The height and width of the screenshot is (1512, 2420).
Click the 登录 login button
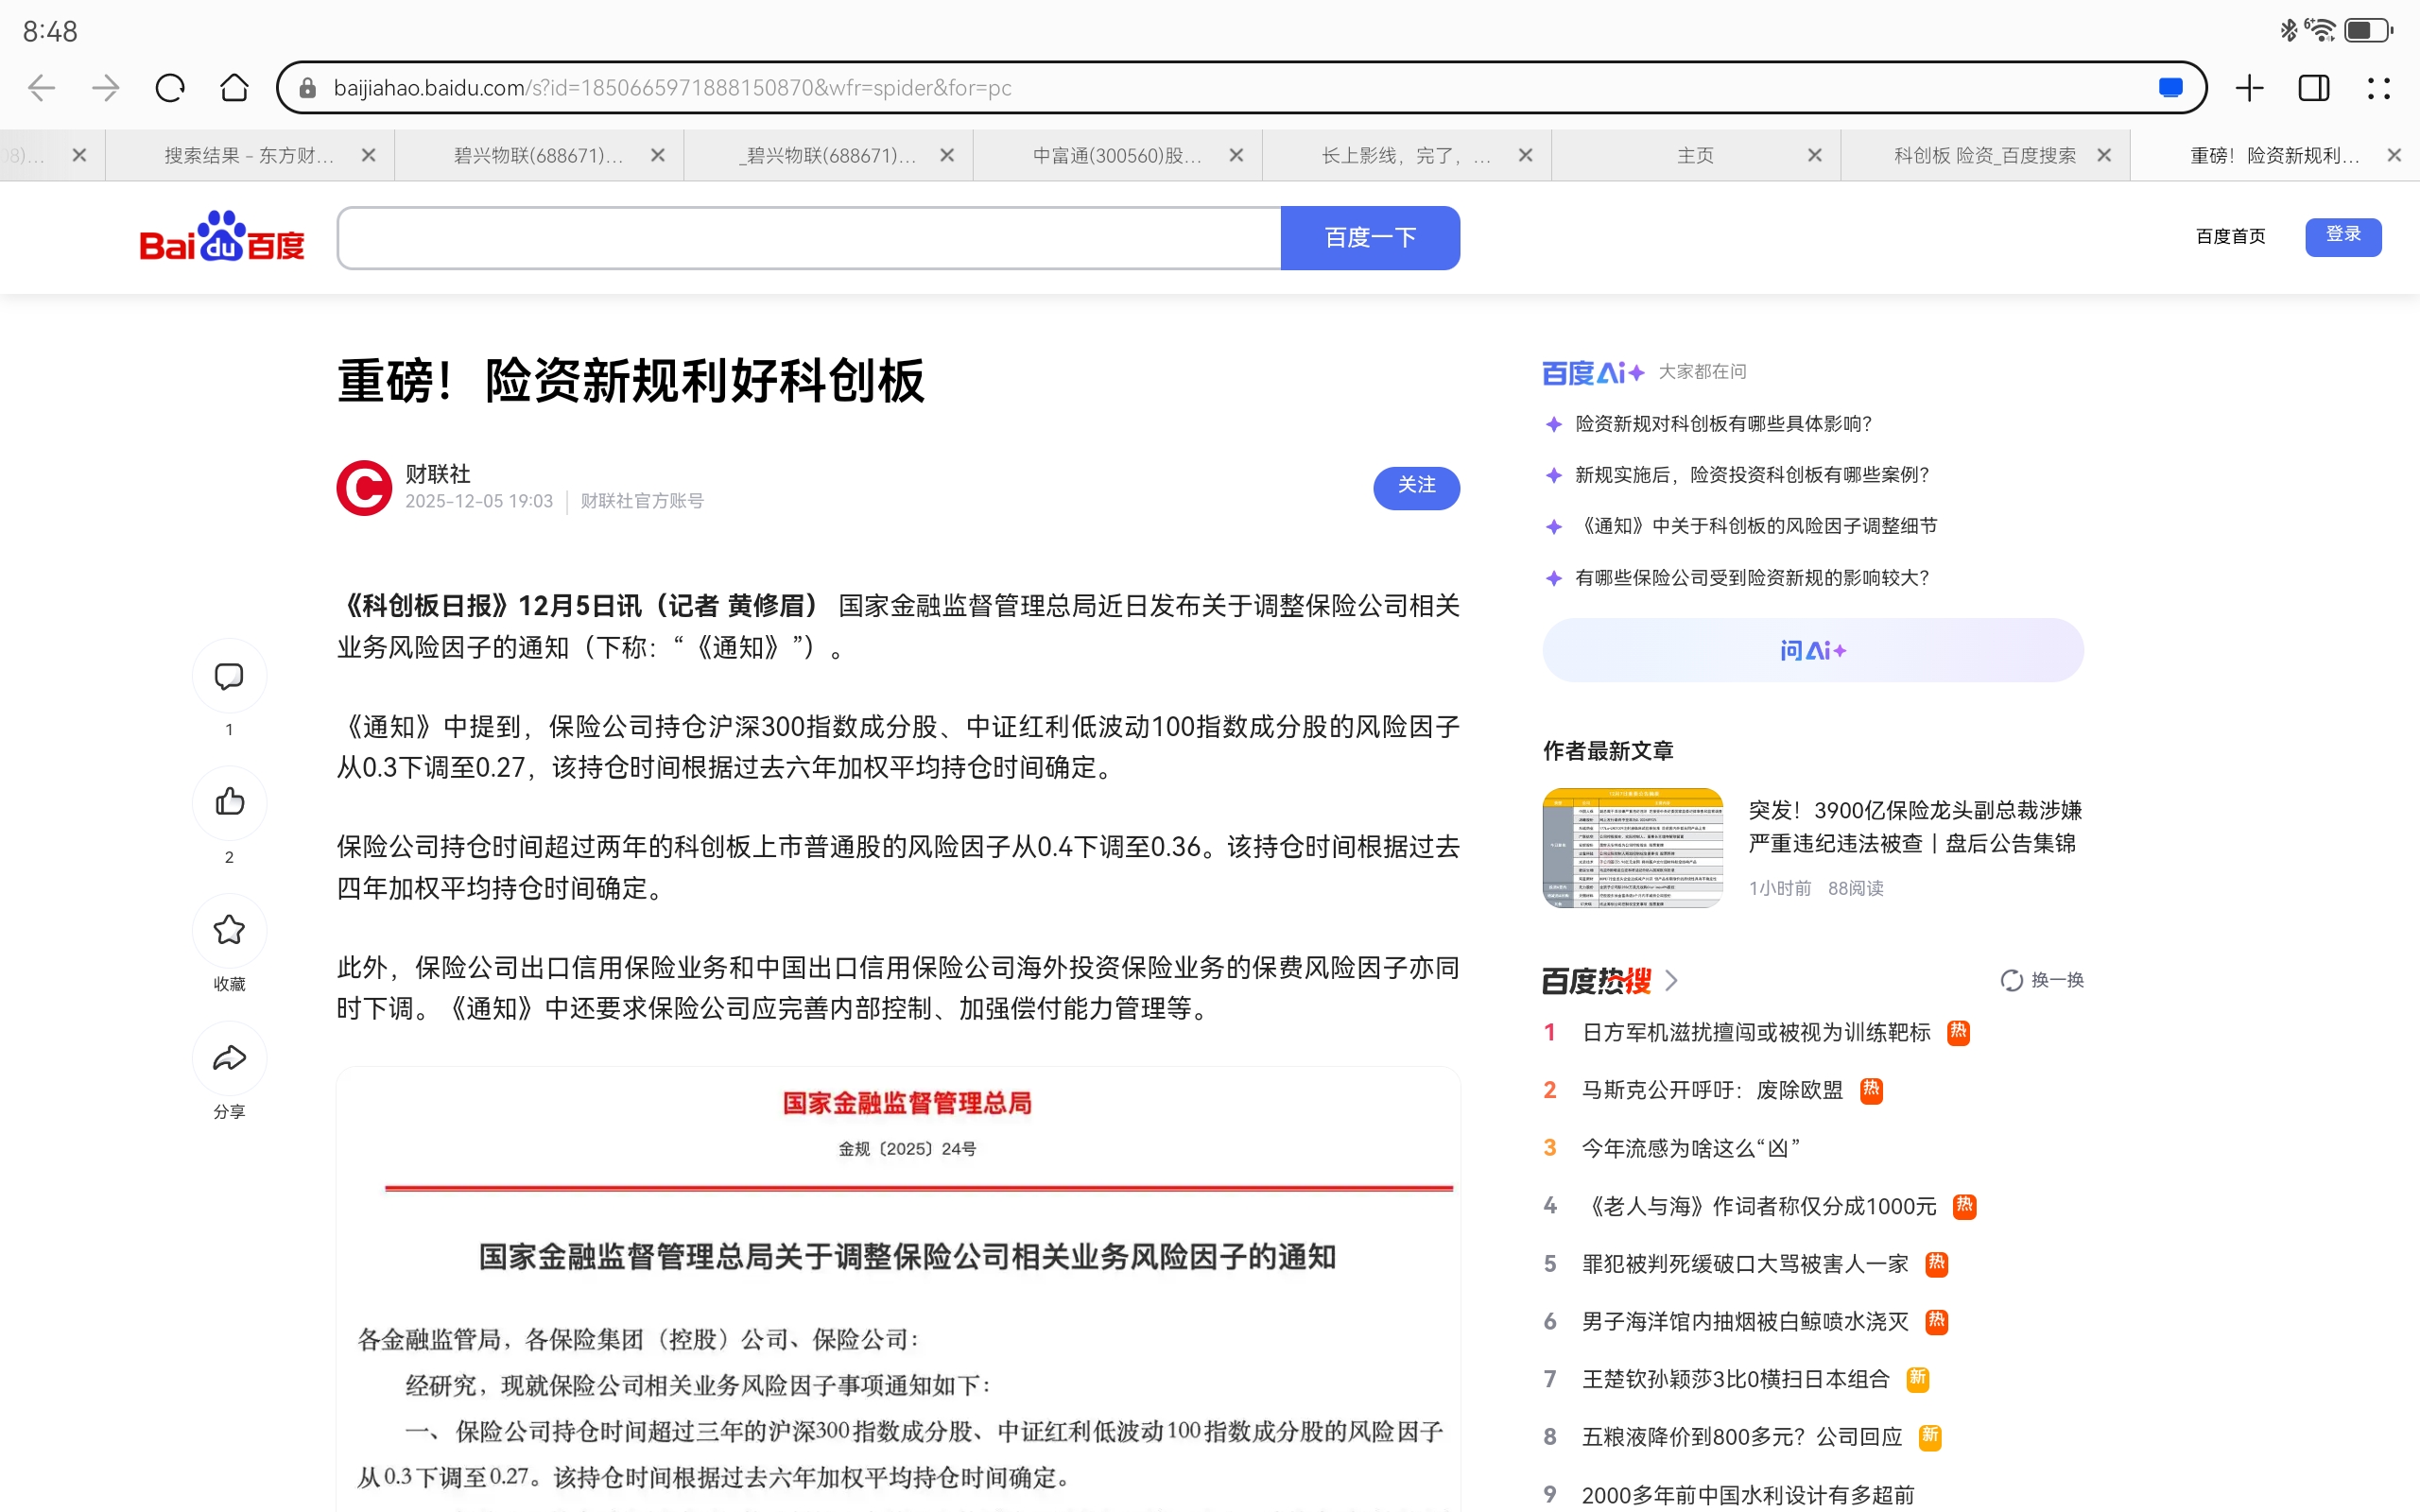pos(2343,236)
